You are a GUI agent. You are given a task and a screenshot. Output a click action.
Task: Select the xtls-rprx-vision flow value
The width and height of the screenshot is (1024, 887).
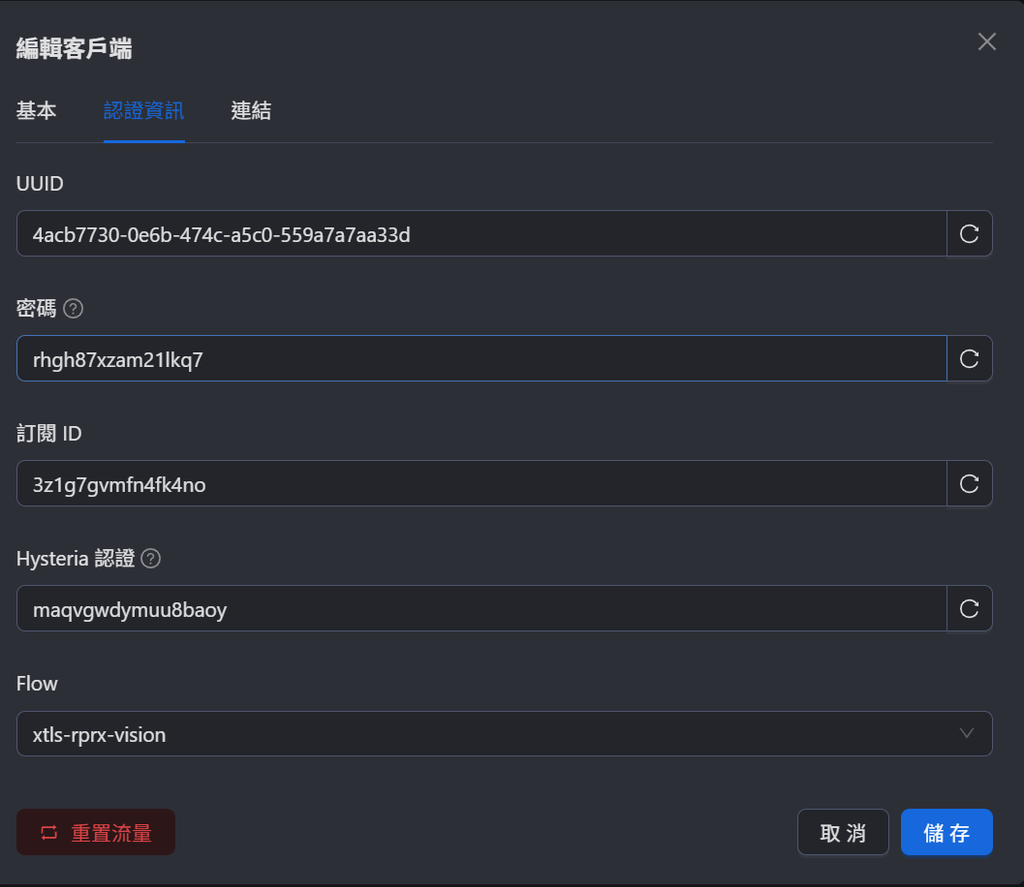coord(99,735)
